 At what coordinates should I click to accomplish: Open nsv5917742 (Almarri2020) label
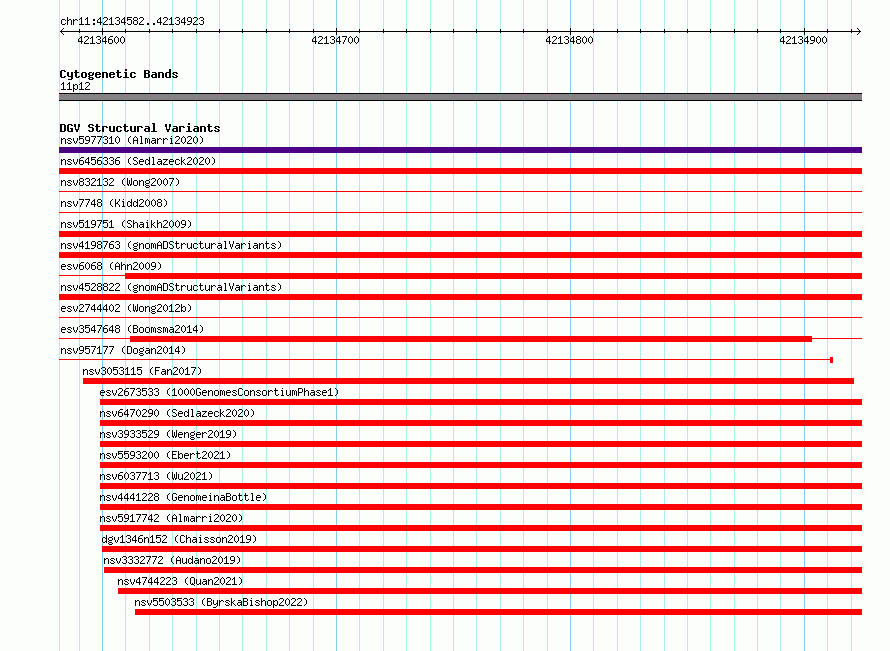171,518
